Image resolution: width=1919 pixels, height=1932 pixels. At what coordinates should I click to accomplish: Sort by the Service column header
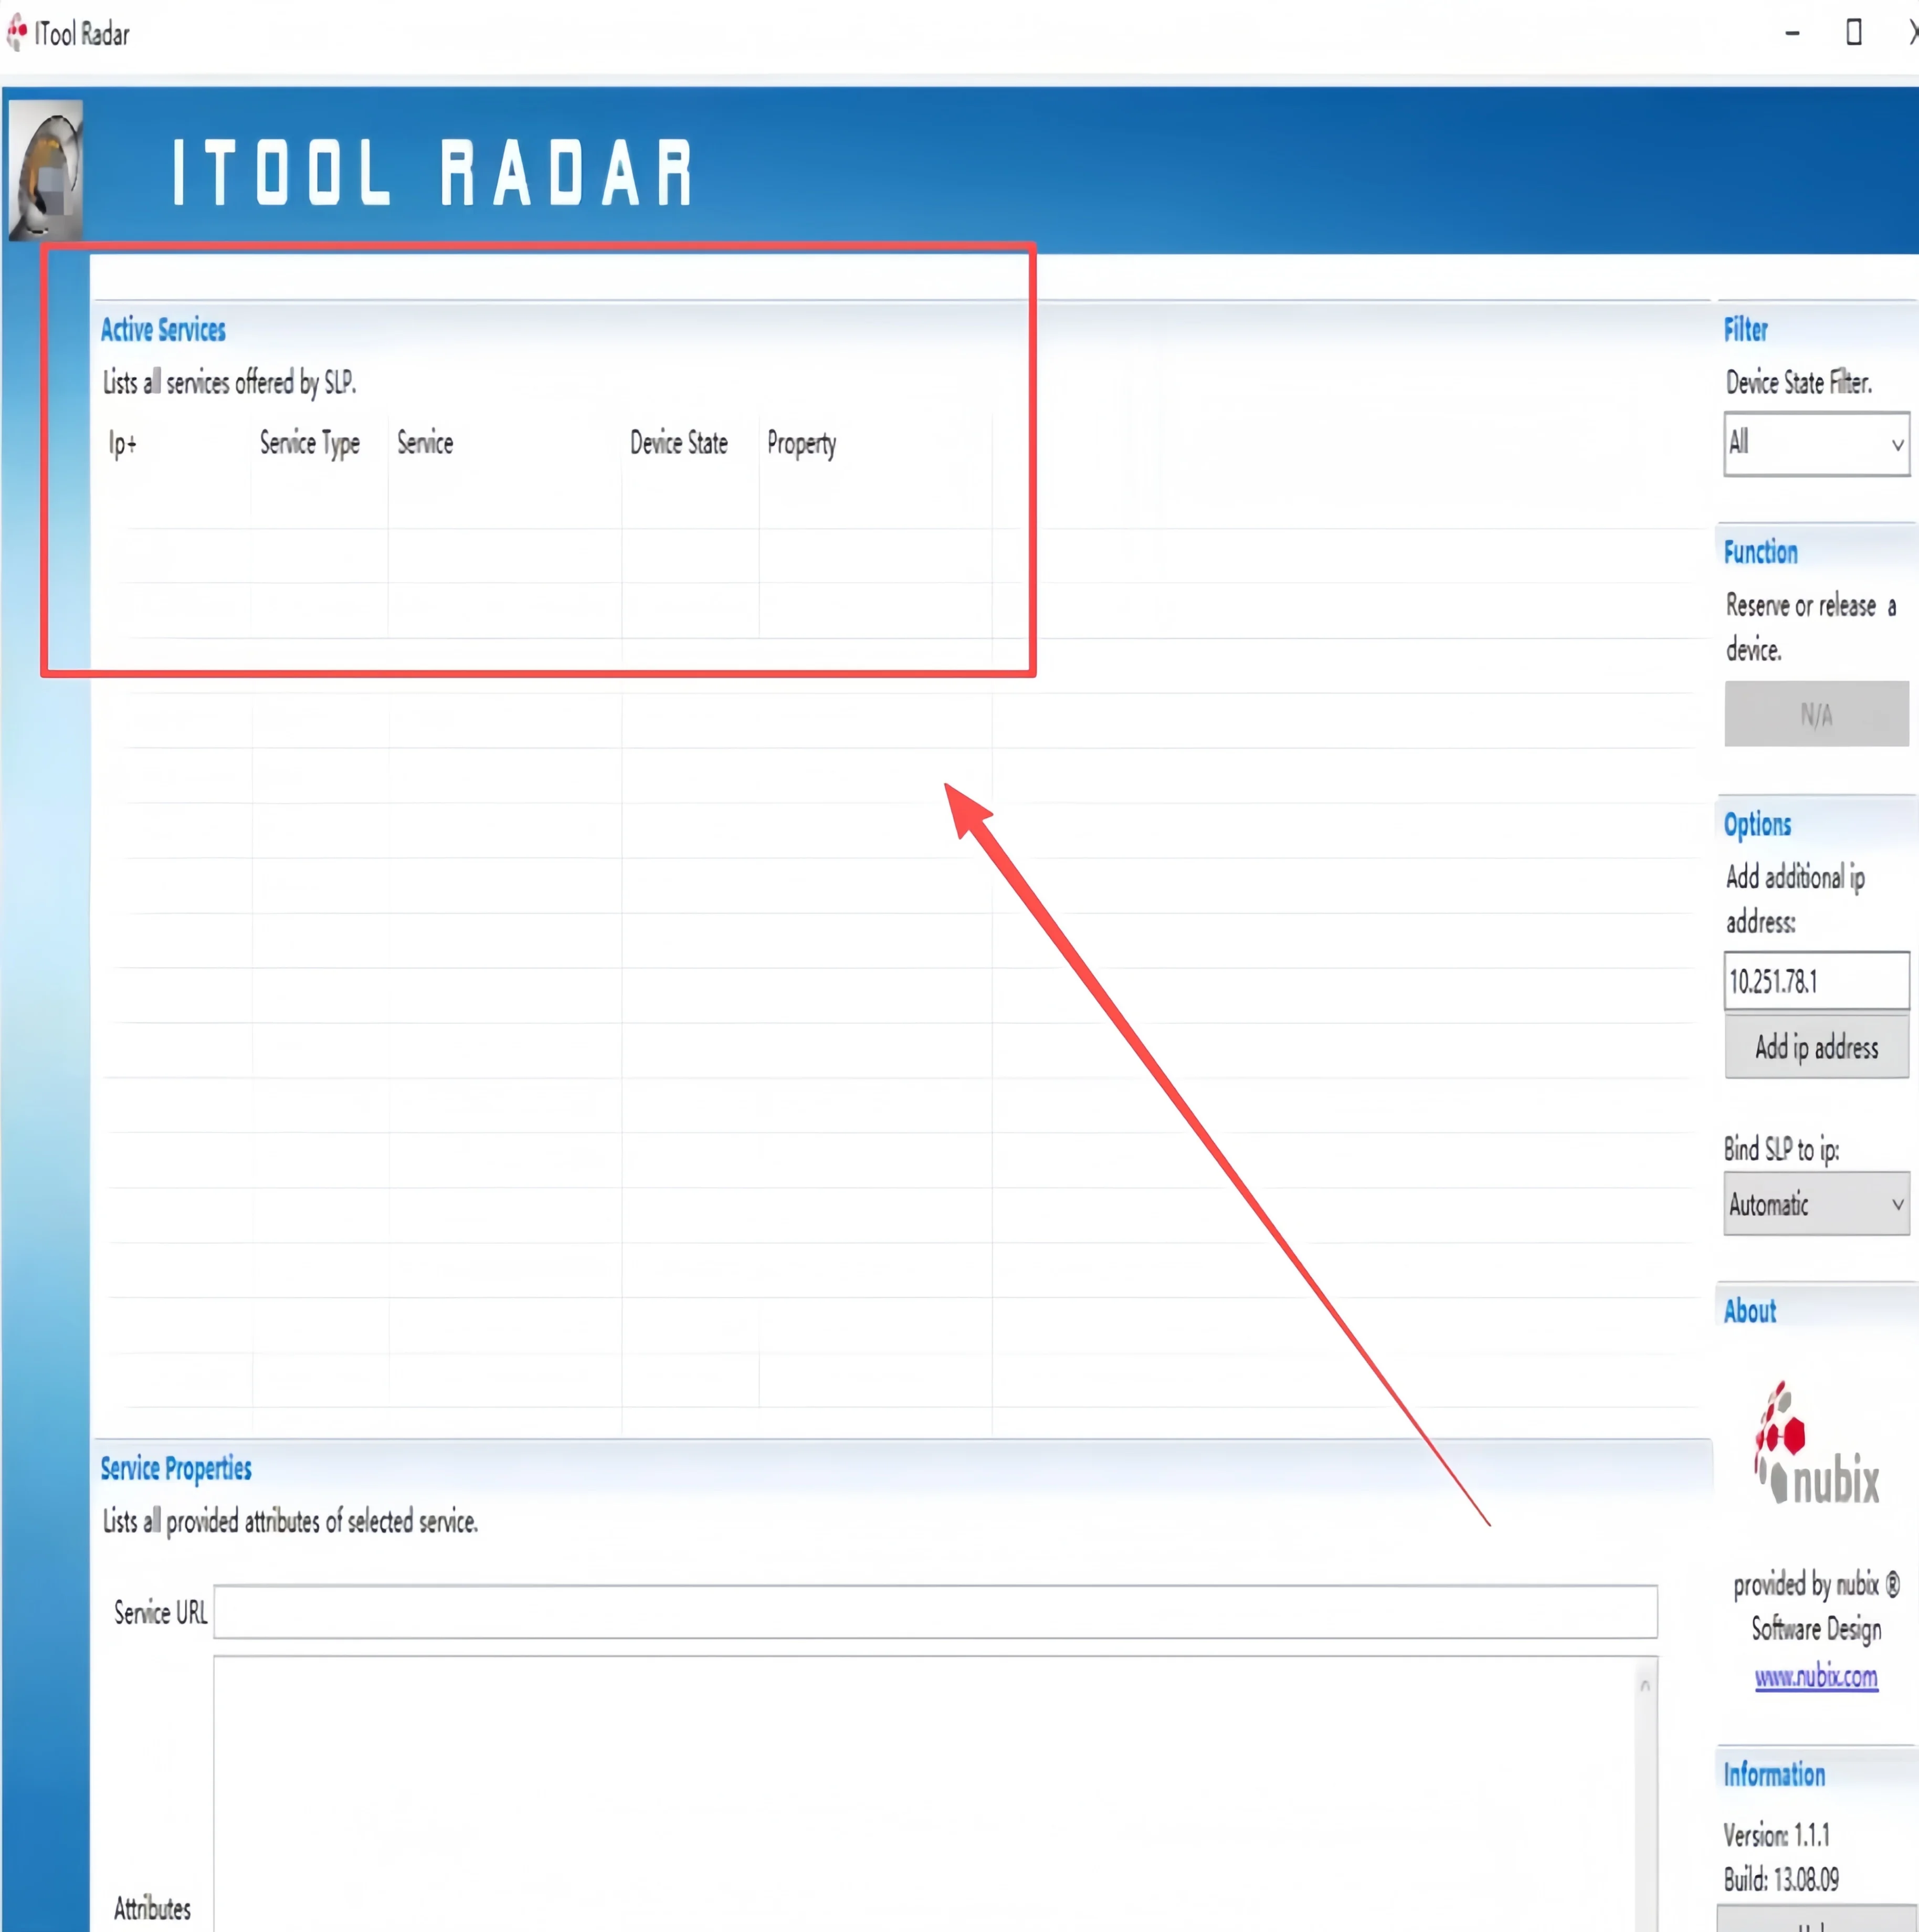(x=425, y=443)
